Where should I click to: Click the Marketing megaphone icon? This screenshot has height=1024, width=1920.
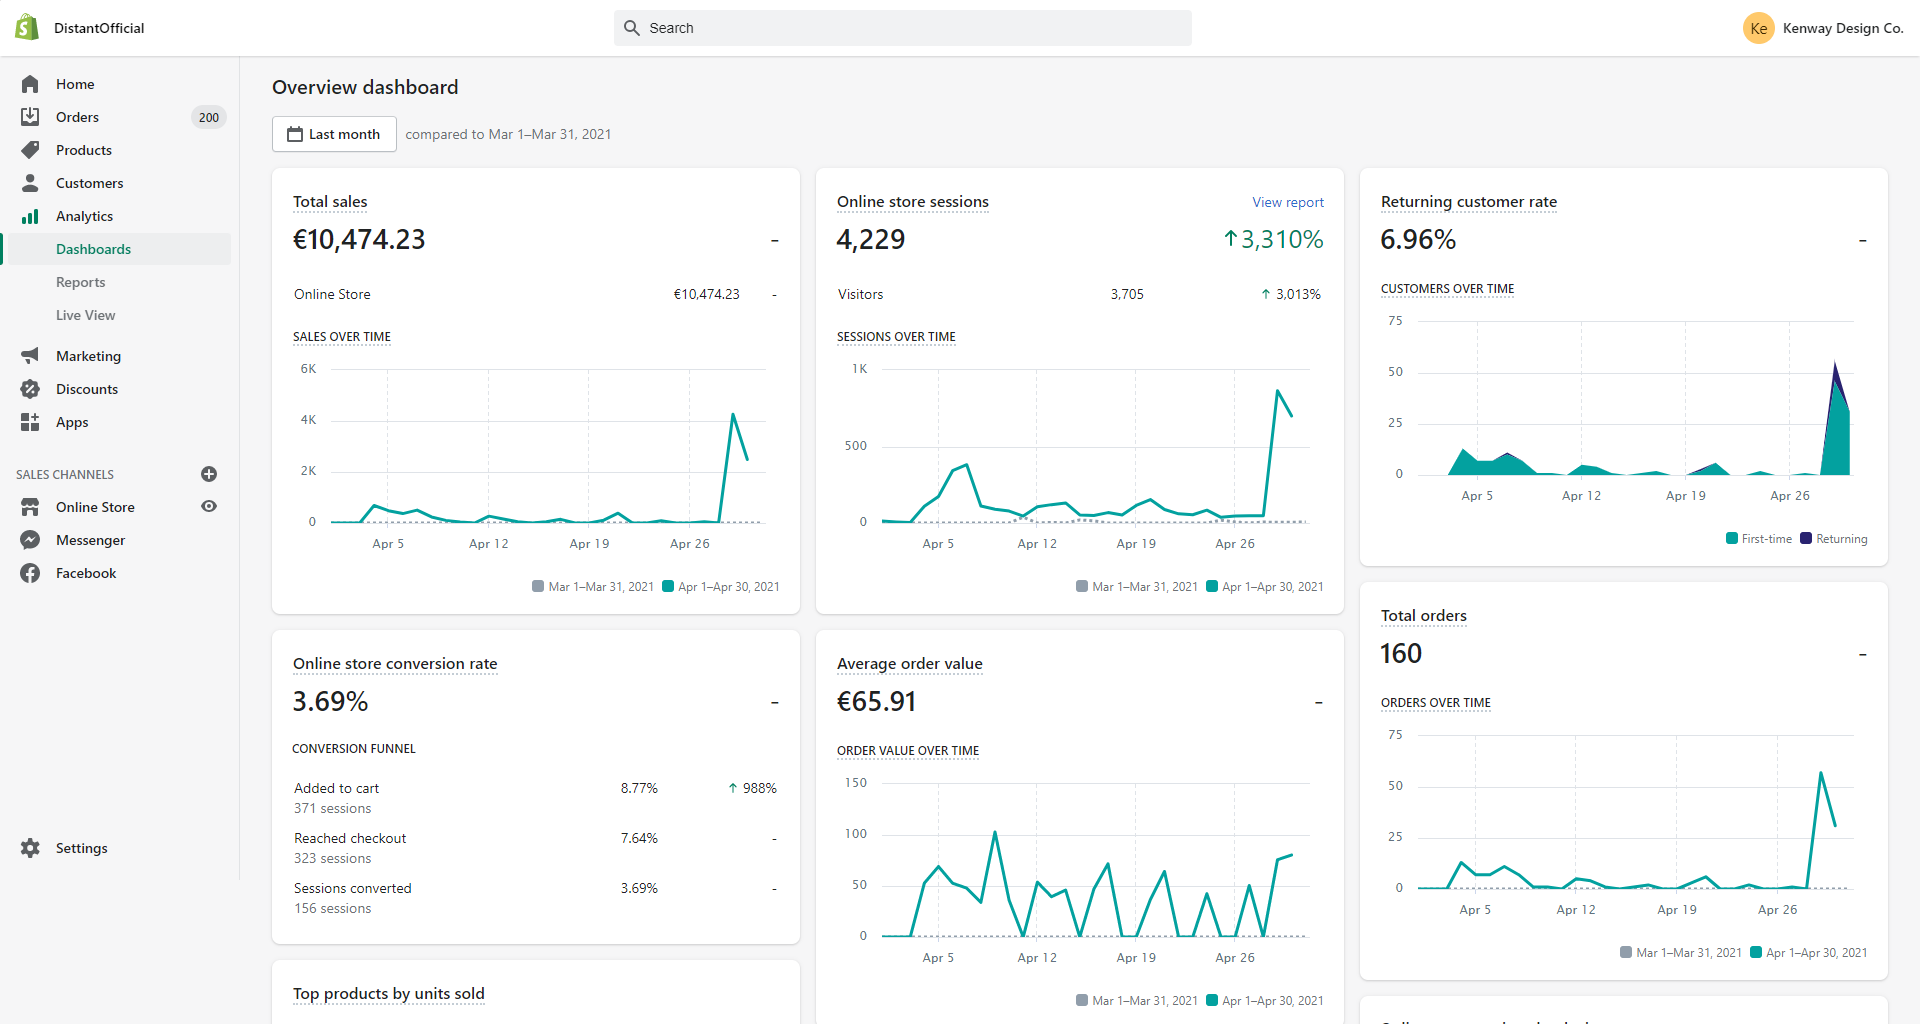tap(30, 356)
